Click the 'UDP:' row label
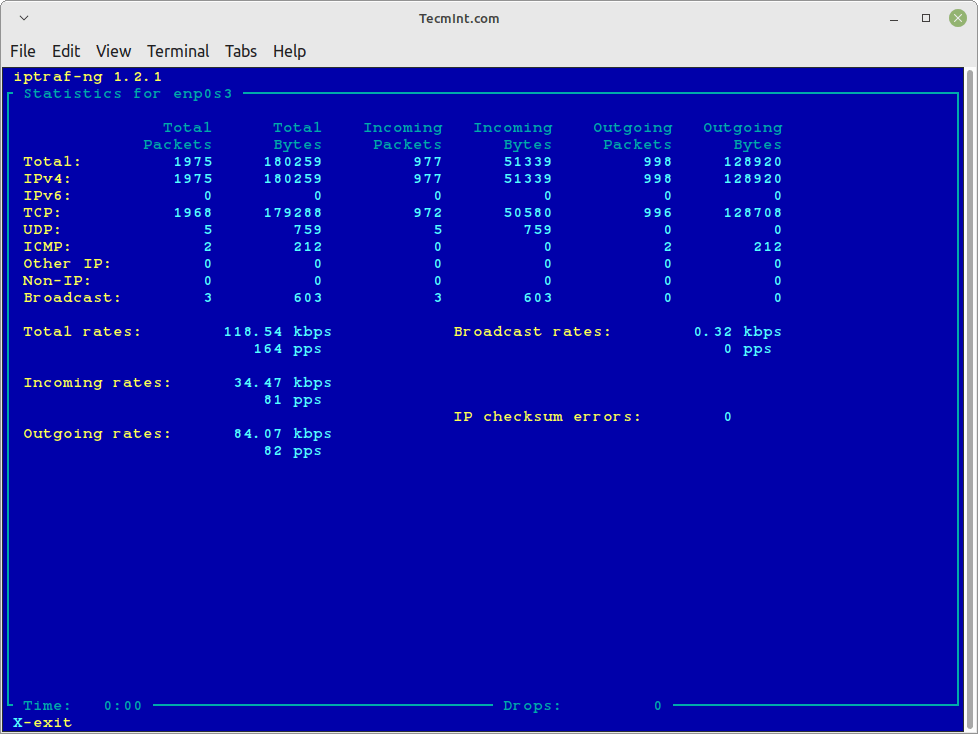978x734 pixels. click(x=42, y=229)
